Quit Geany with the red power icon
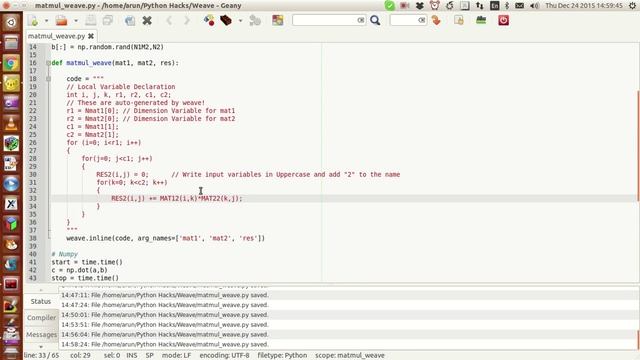The width and height of the screenshot is (640, 360). click(x=503, y=20)
